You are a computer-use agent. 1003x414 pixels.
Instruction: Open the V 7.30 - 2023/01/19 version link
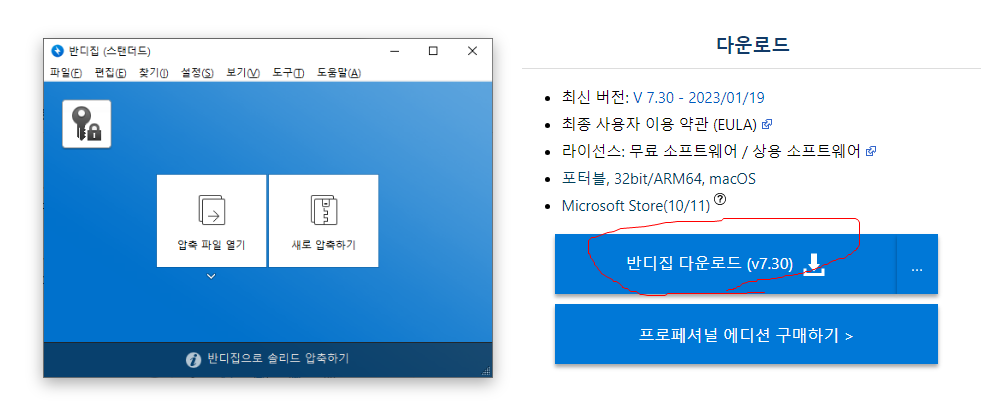click(699, 98)
